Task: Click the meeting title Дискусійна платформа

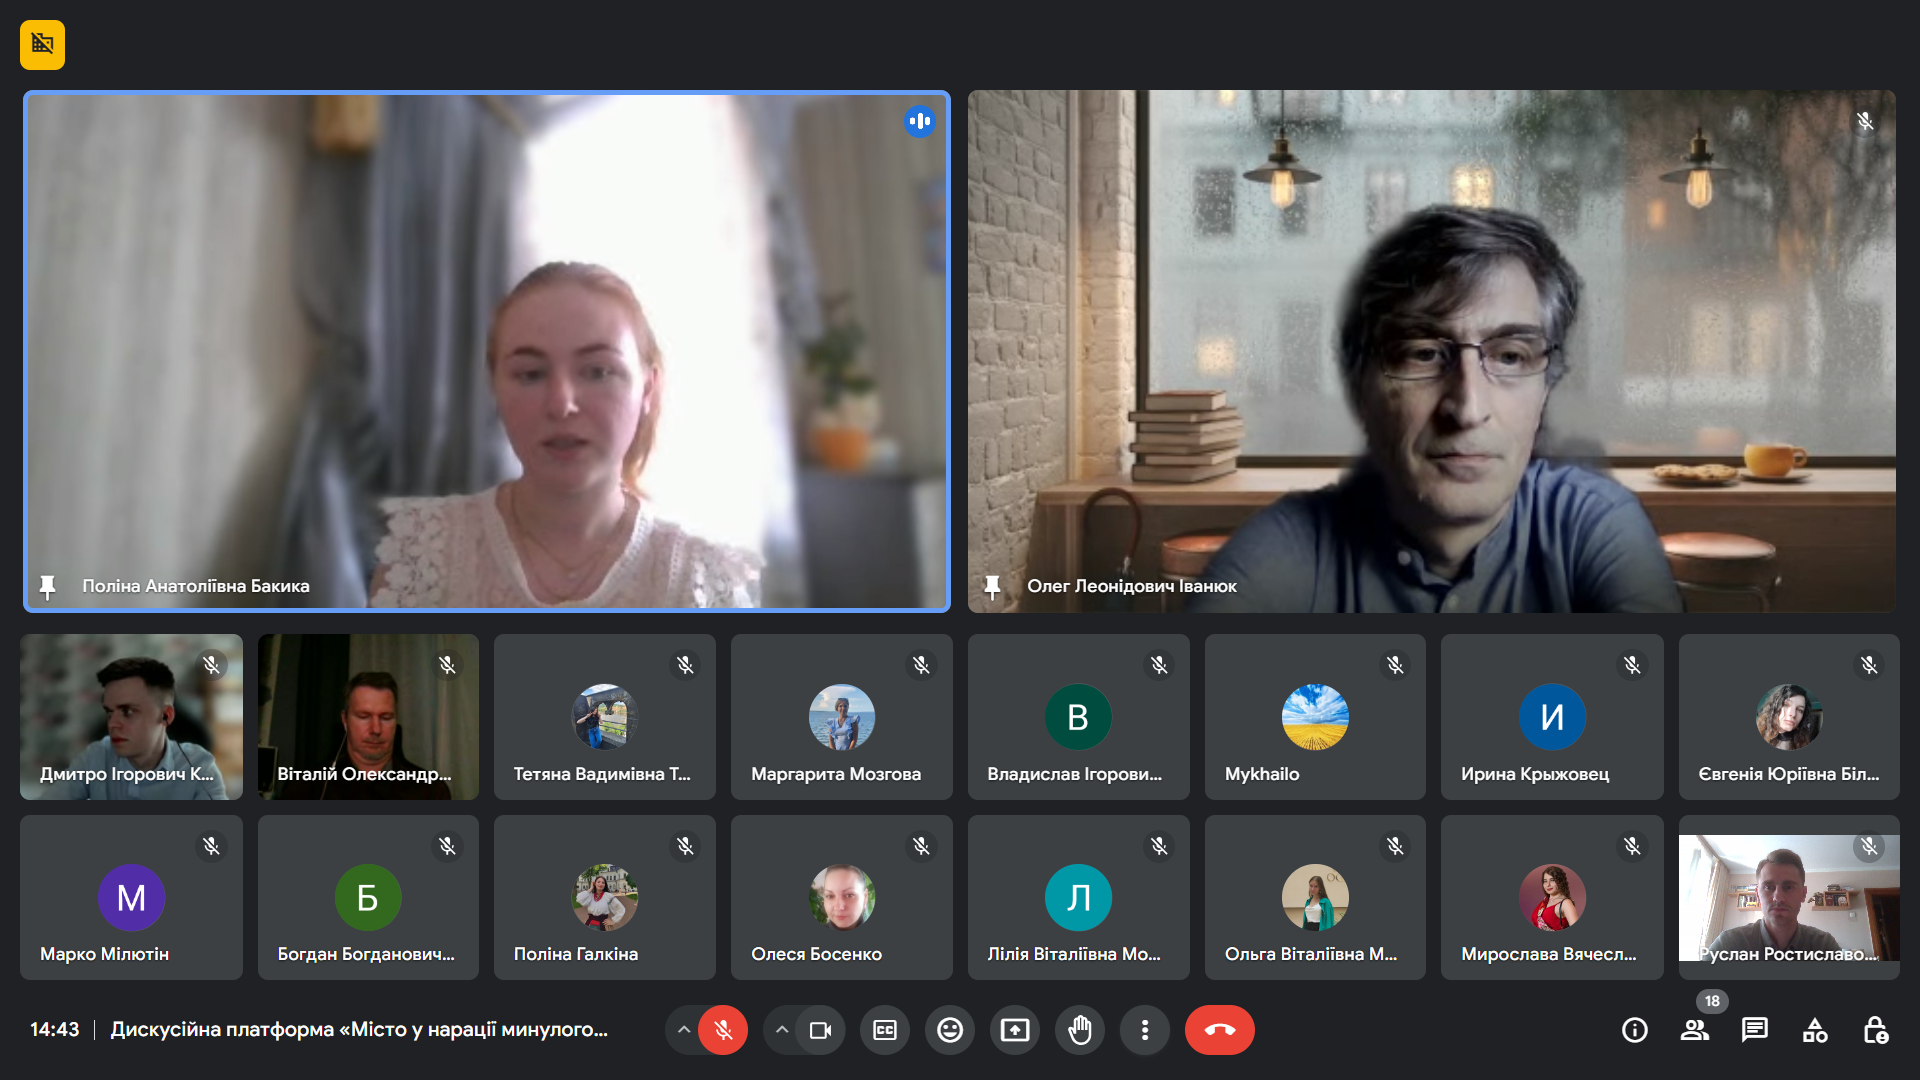Action: point(358,1030)
